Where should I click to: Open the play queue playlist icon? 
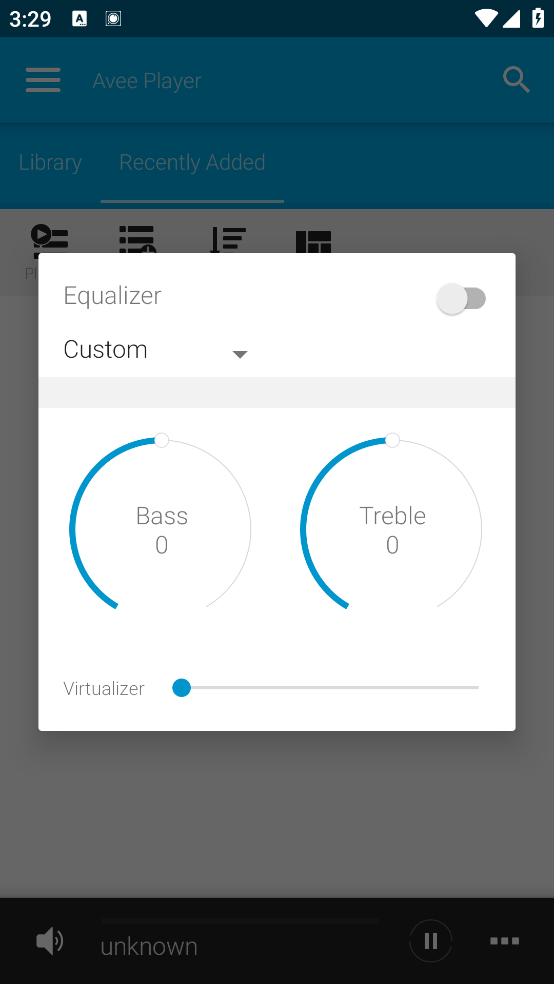tap(49, 239)
